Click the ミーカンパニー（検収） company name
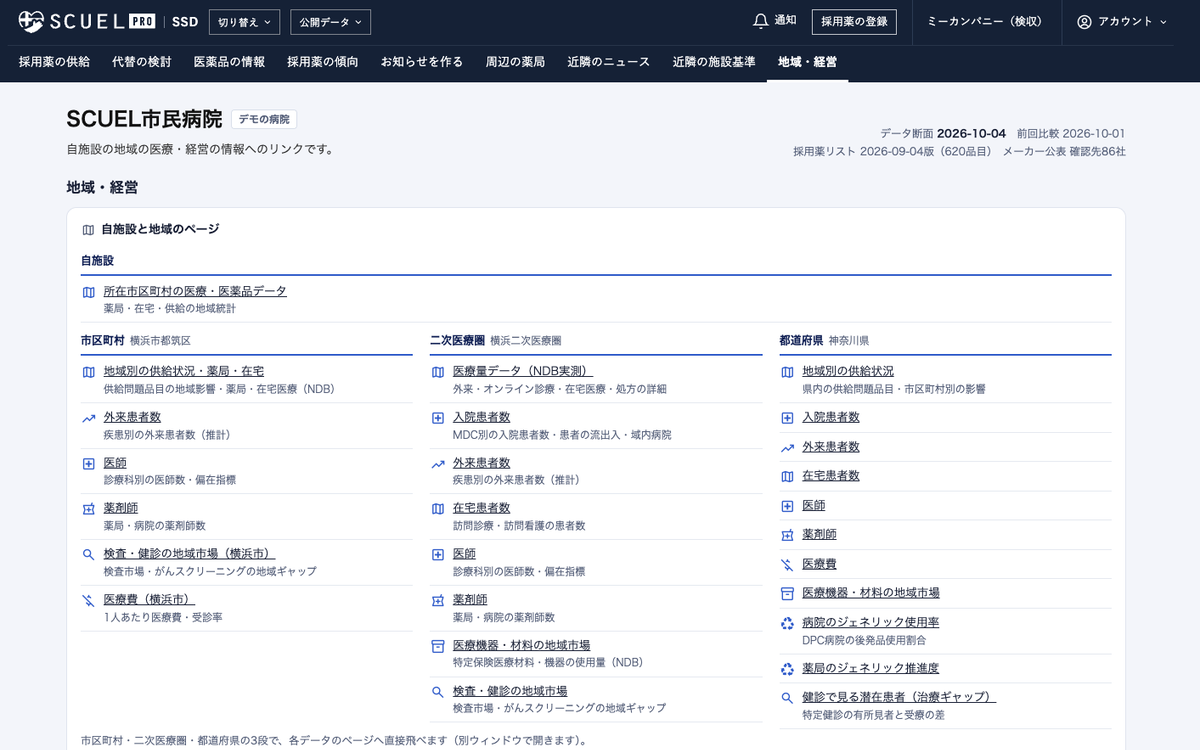This screenshot has height=750, width=1200. (985, 22)
